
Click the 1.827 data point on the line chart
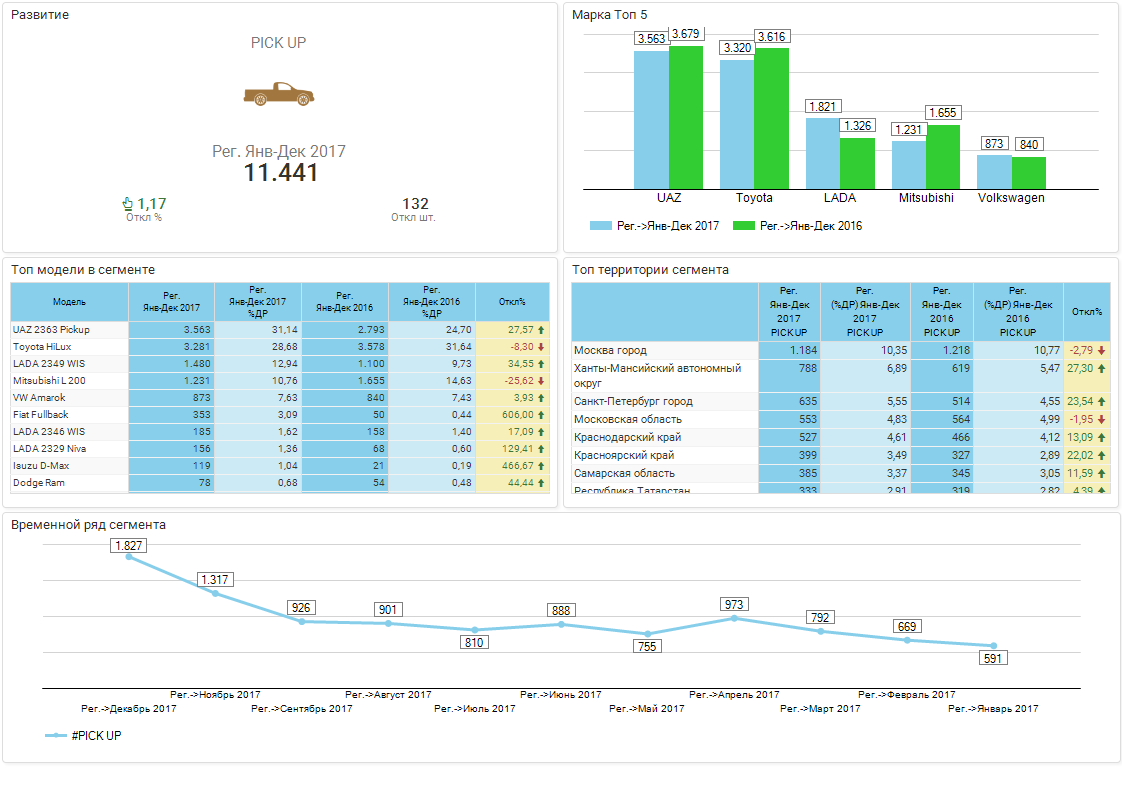pos(129,556)
